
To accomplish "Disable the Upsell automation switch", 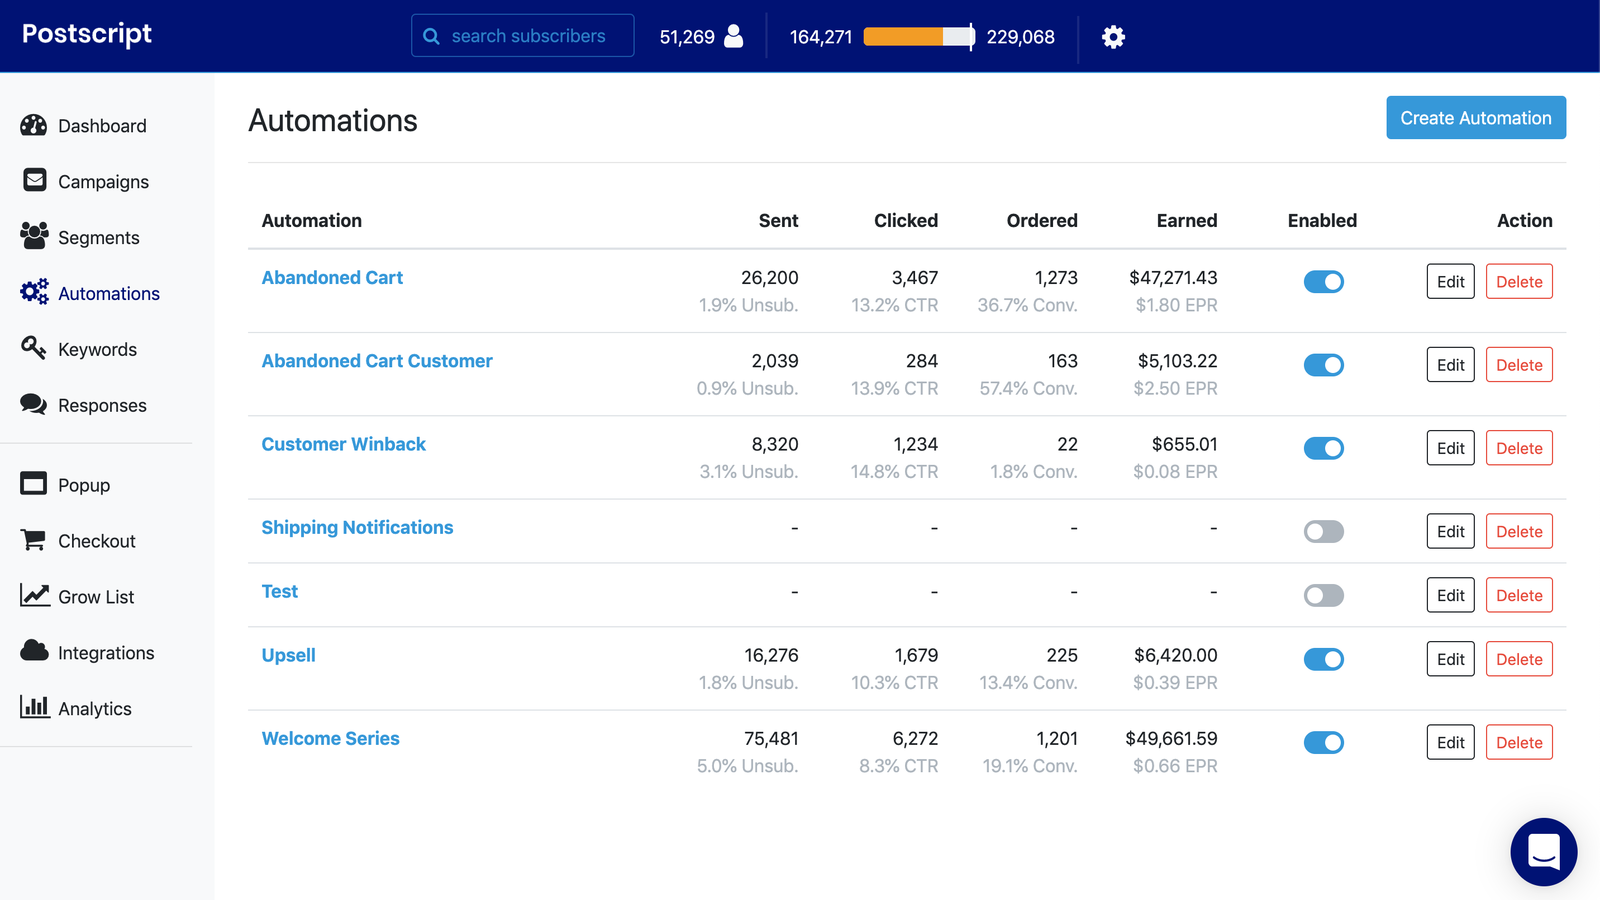I will (x=1323, y=659).
